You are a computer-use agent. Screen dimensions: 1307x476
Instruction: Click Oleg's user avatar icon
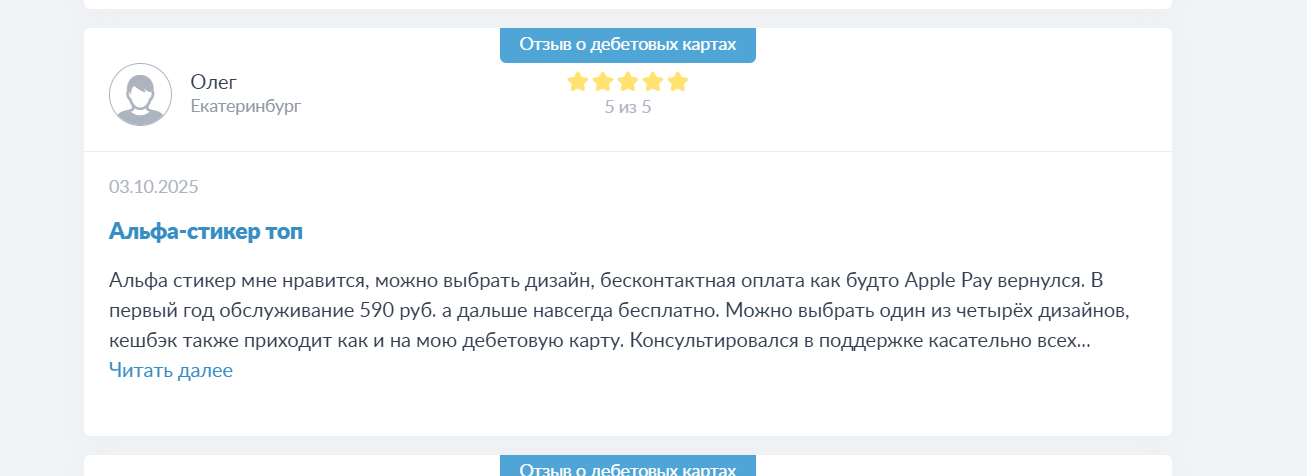[x=140, y=94]
